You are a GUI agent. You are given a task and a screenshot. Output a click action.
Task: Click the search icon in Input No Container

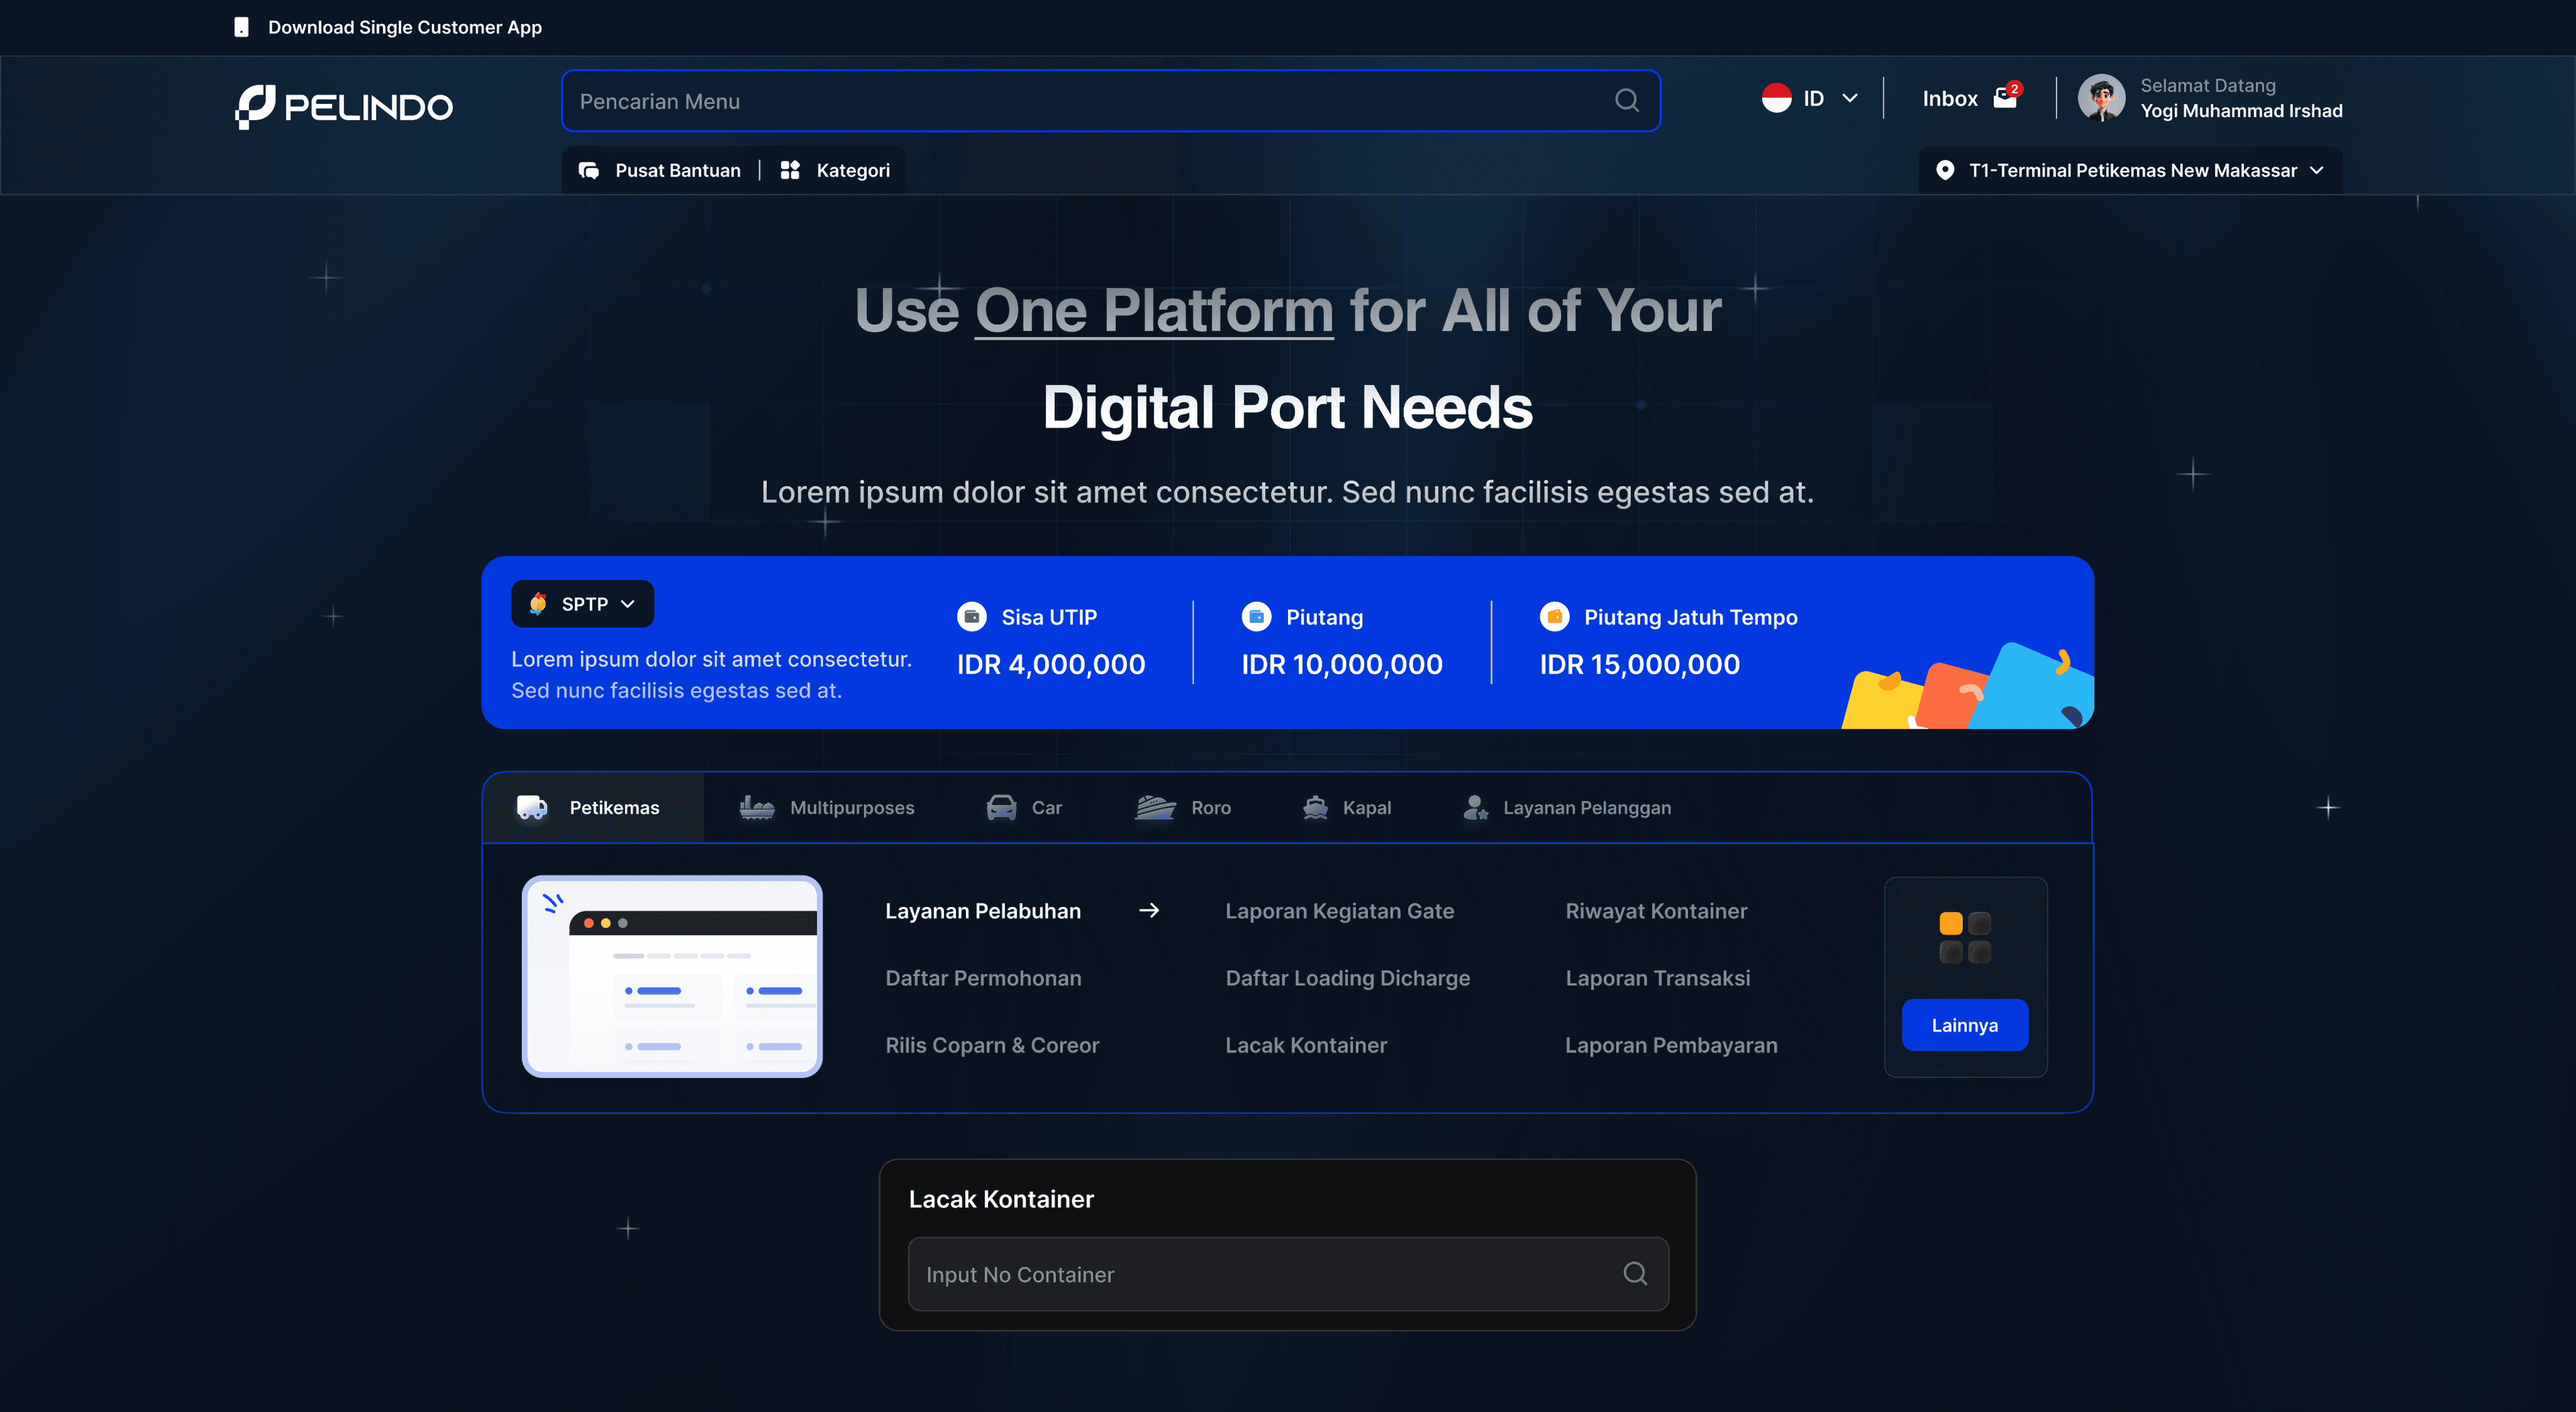[x=1635, y=1273]
